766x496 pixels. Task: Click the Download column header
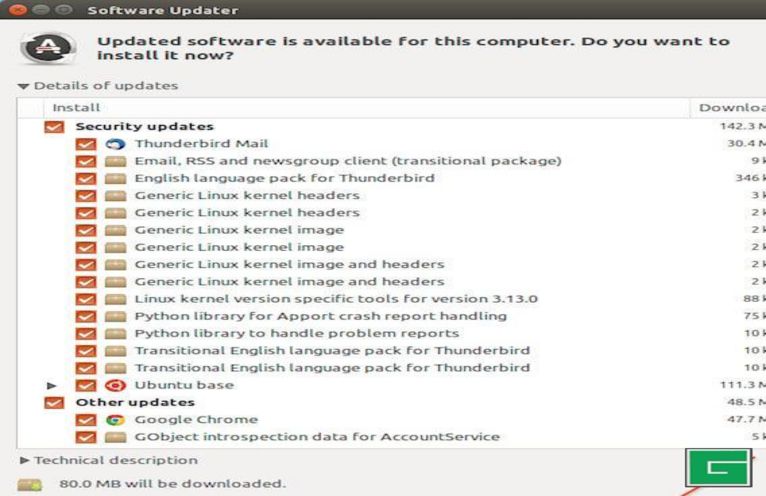pos(731,107)
